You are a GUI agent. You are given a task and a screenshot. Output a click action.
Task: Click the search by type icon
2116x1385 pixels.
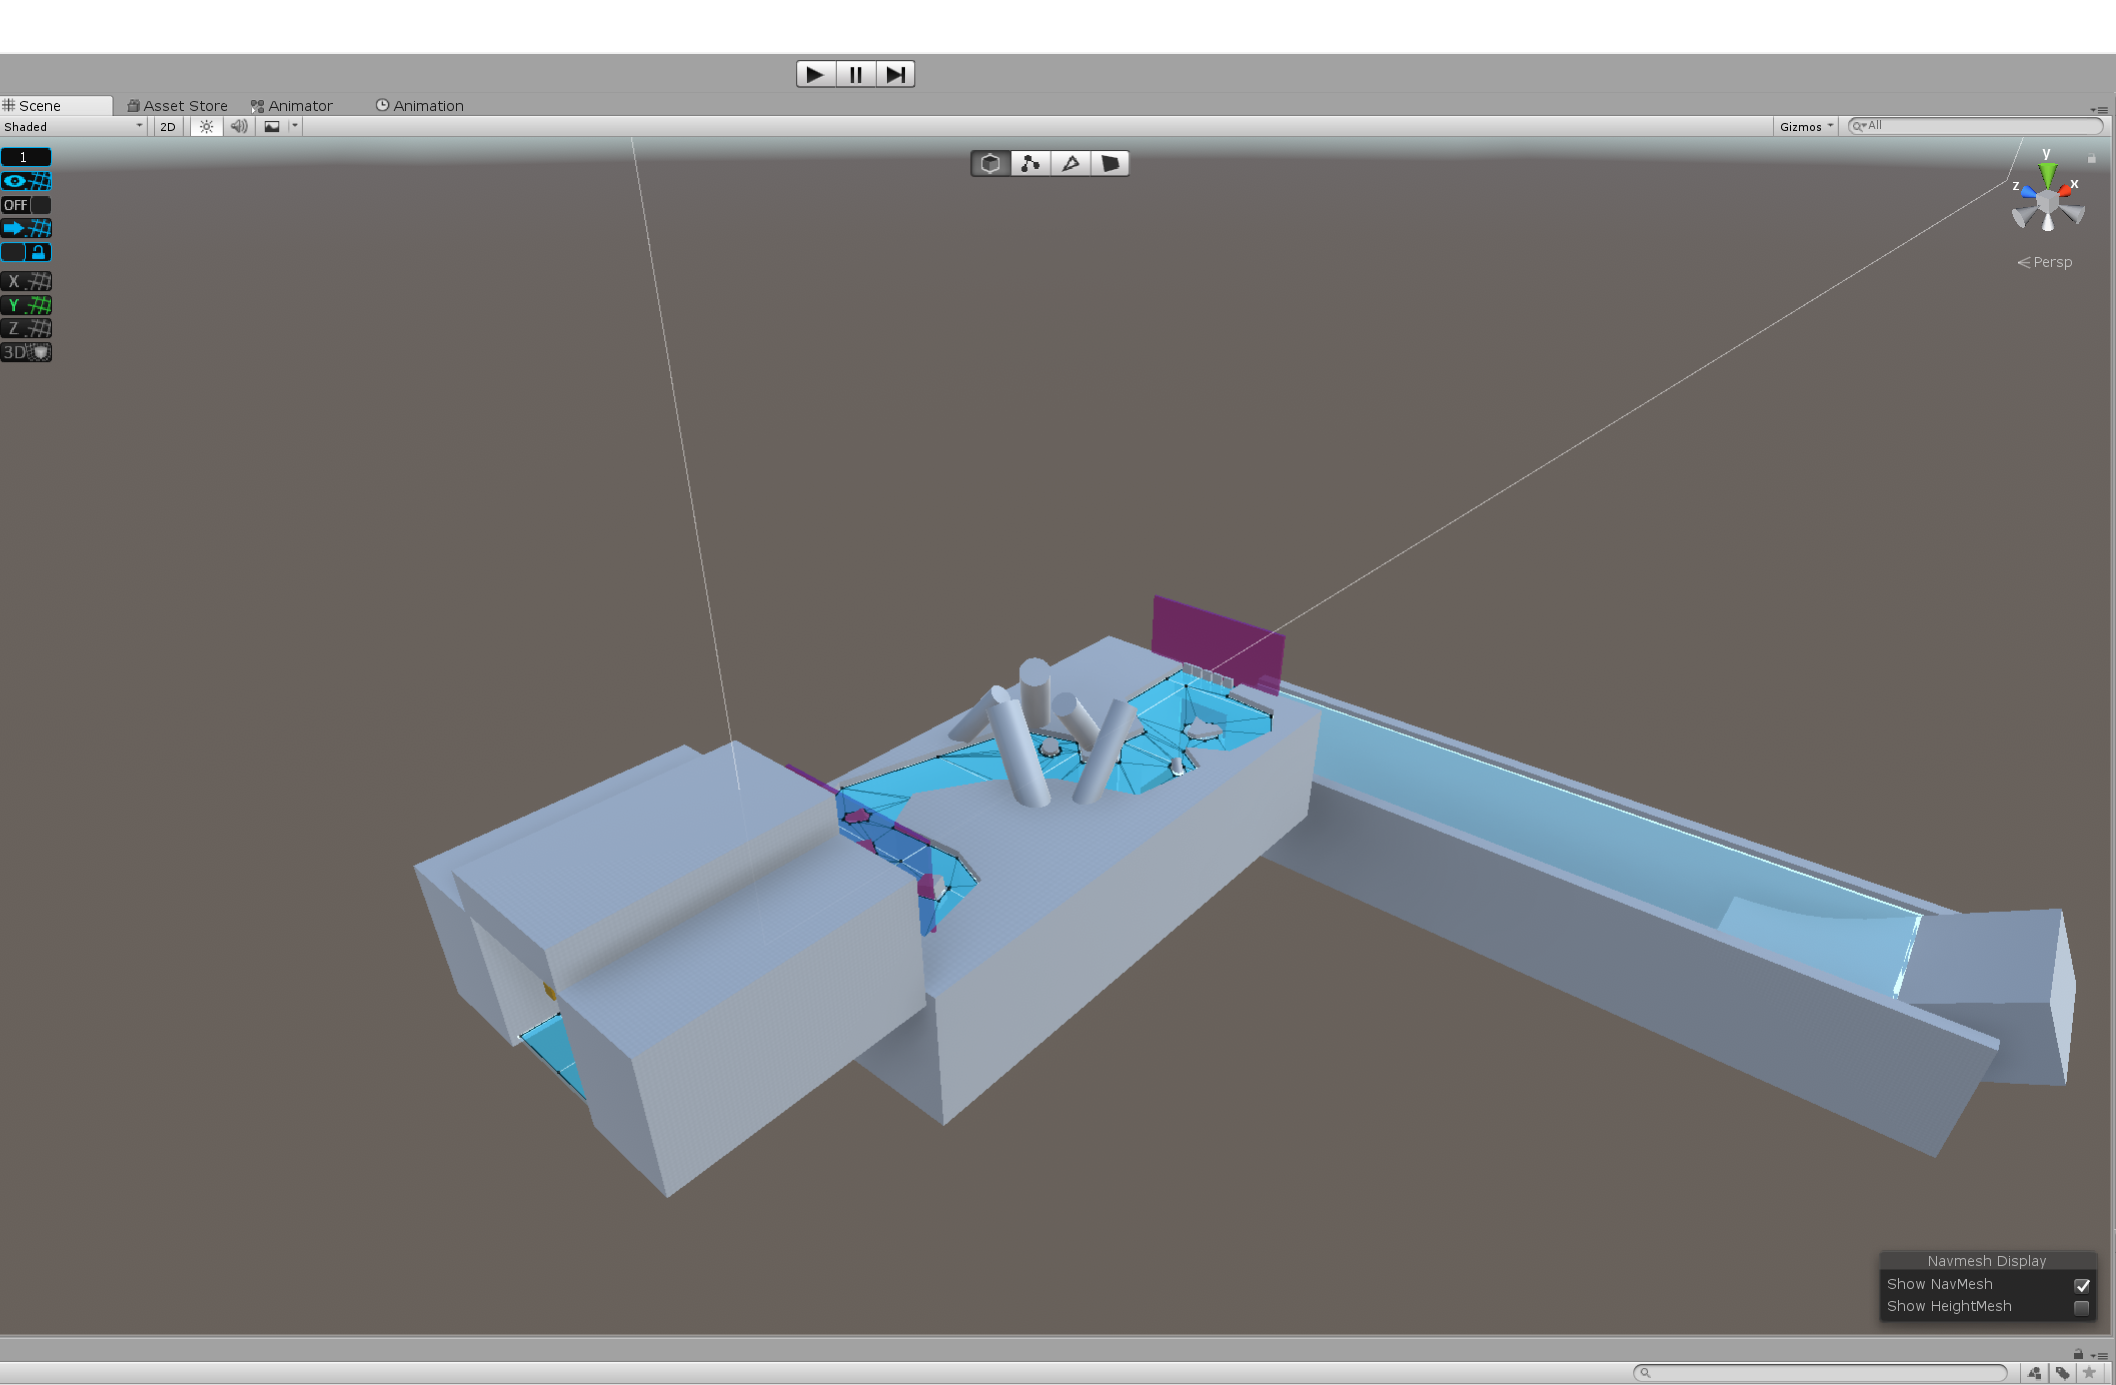tap(2034, 1372)
